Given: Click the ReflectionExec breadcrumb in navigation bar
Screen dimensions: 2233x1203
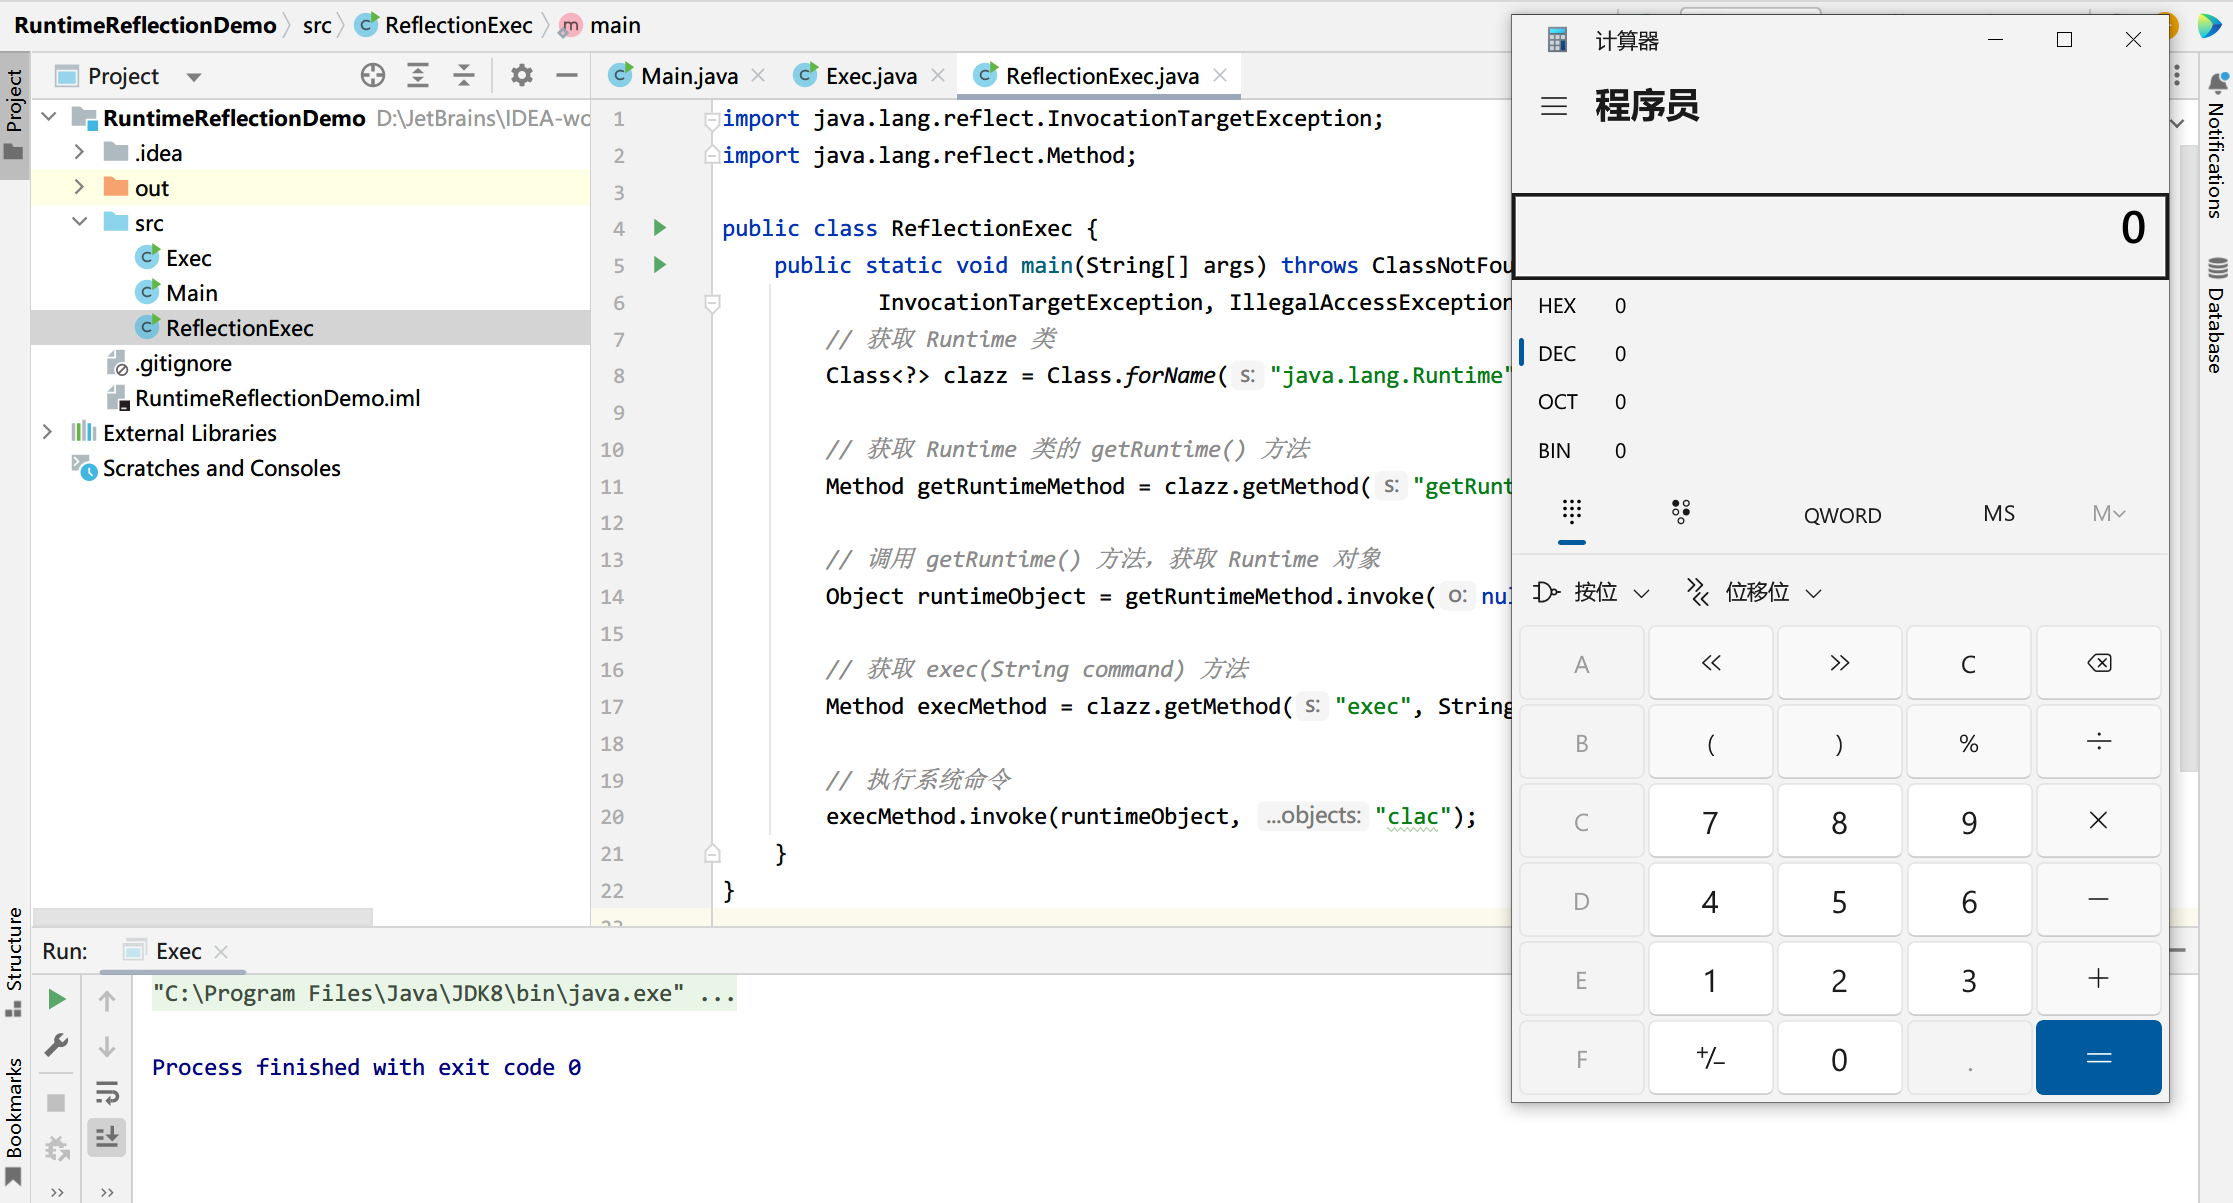Looking at the screenshot, I should 458,25.
